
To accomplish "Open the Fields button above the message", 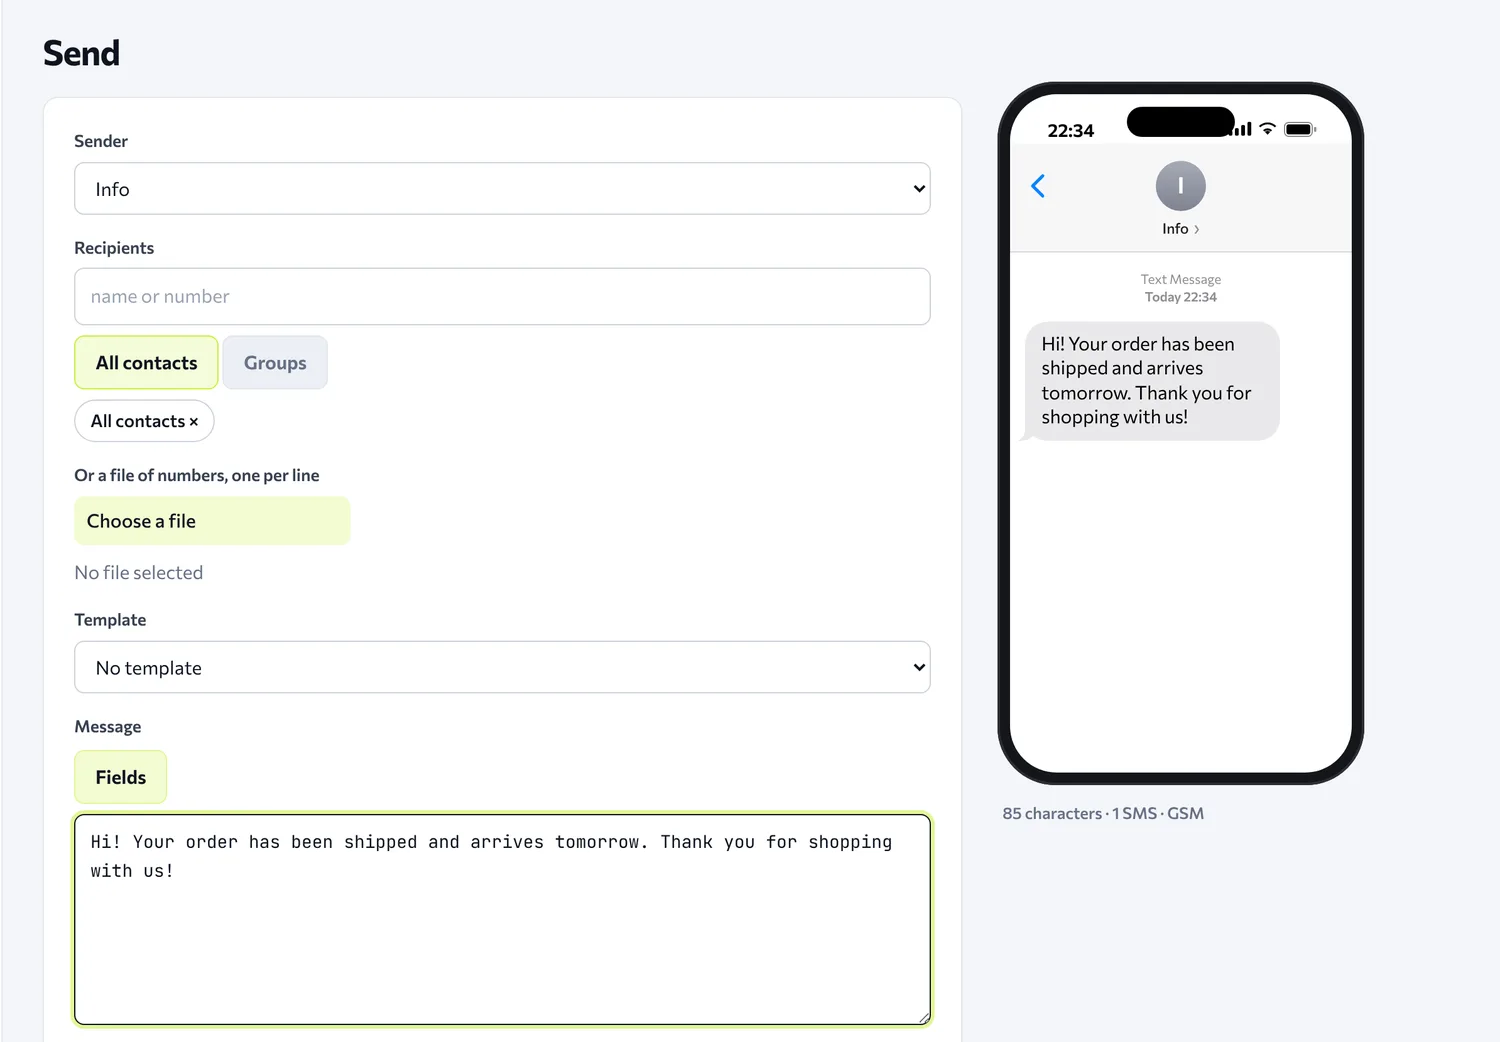I will coord(121,777).
